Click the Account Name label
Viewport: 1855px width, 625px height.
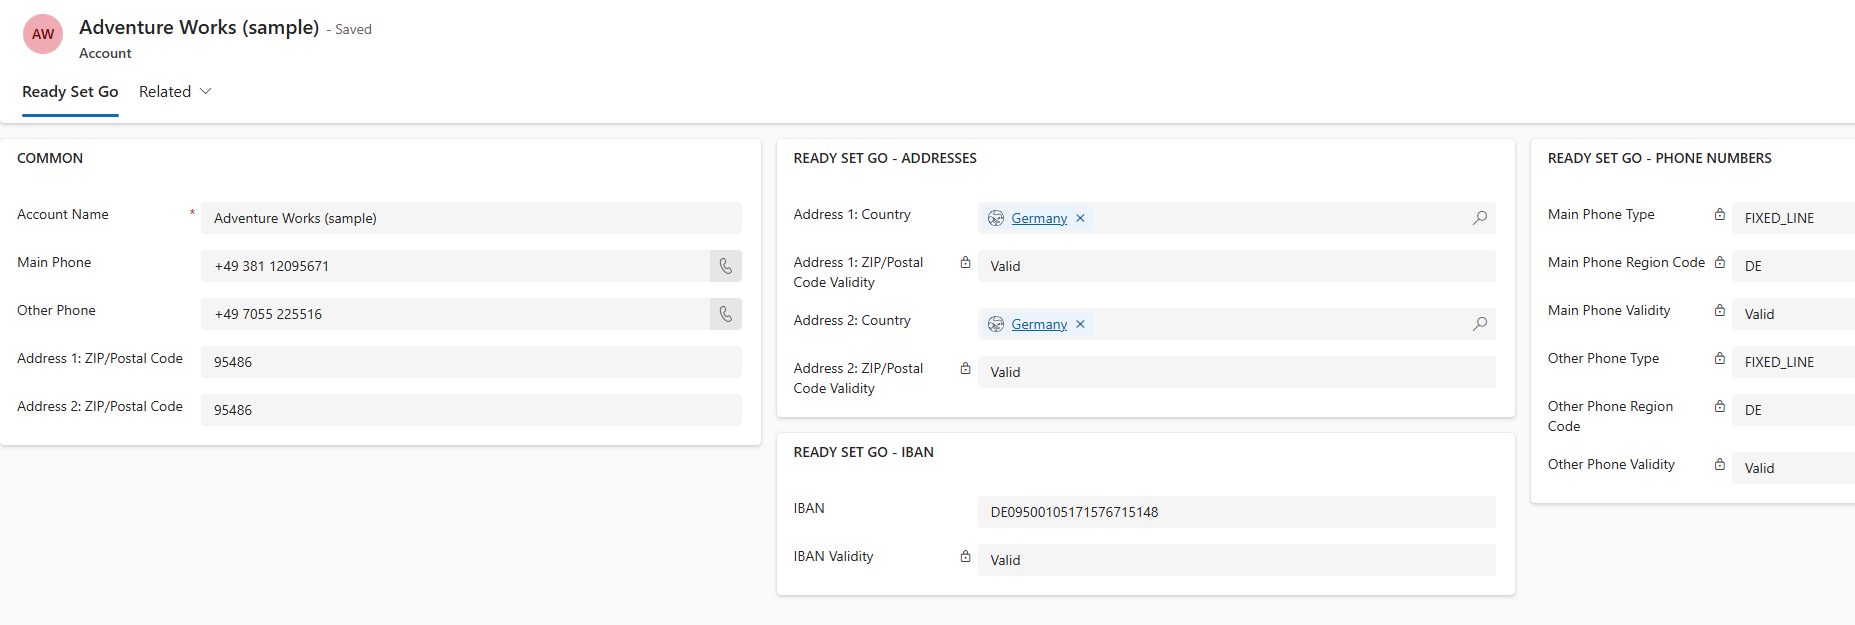(63, 214)
